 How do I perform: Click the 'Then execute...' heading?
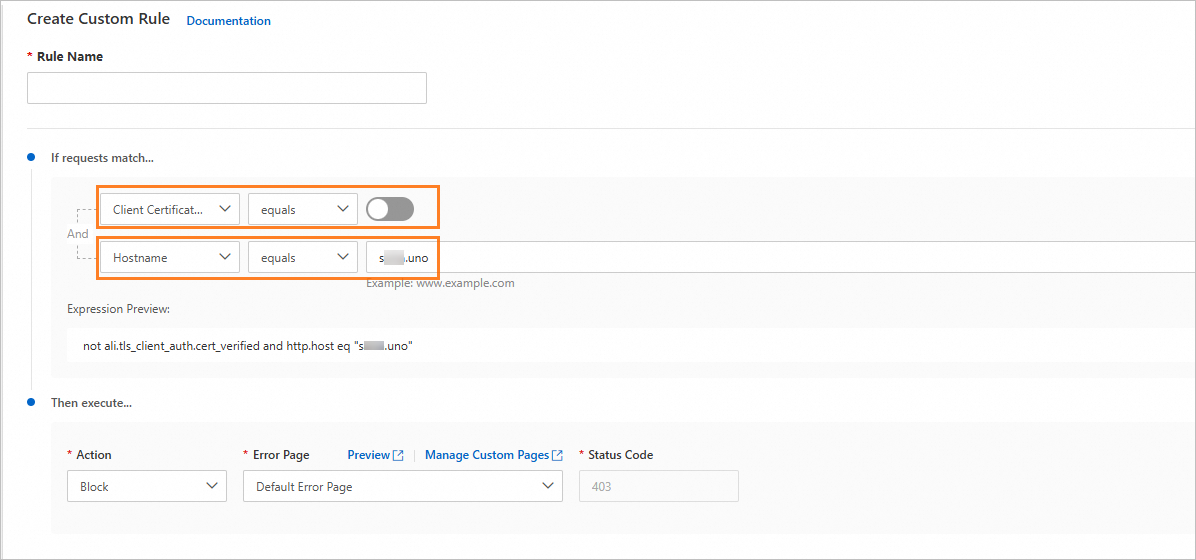[x=92, y=403]
